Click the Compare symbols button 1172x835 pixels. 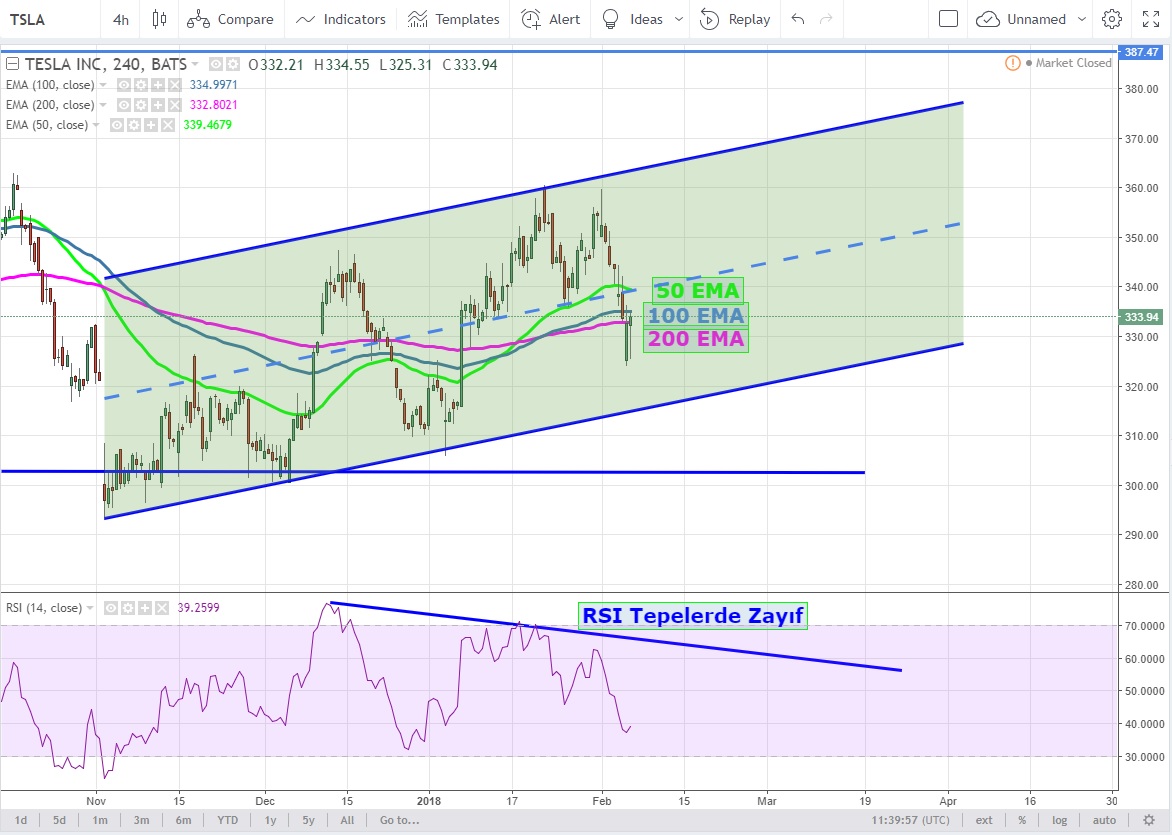click(x=230, y=19)
